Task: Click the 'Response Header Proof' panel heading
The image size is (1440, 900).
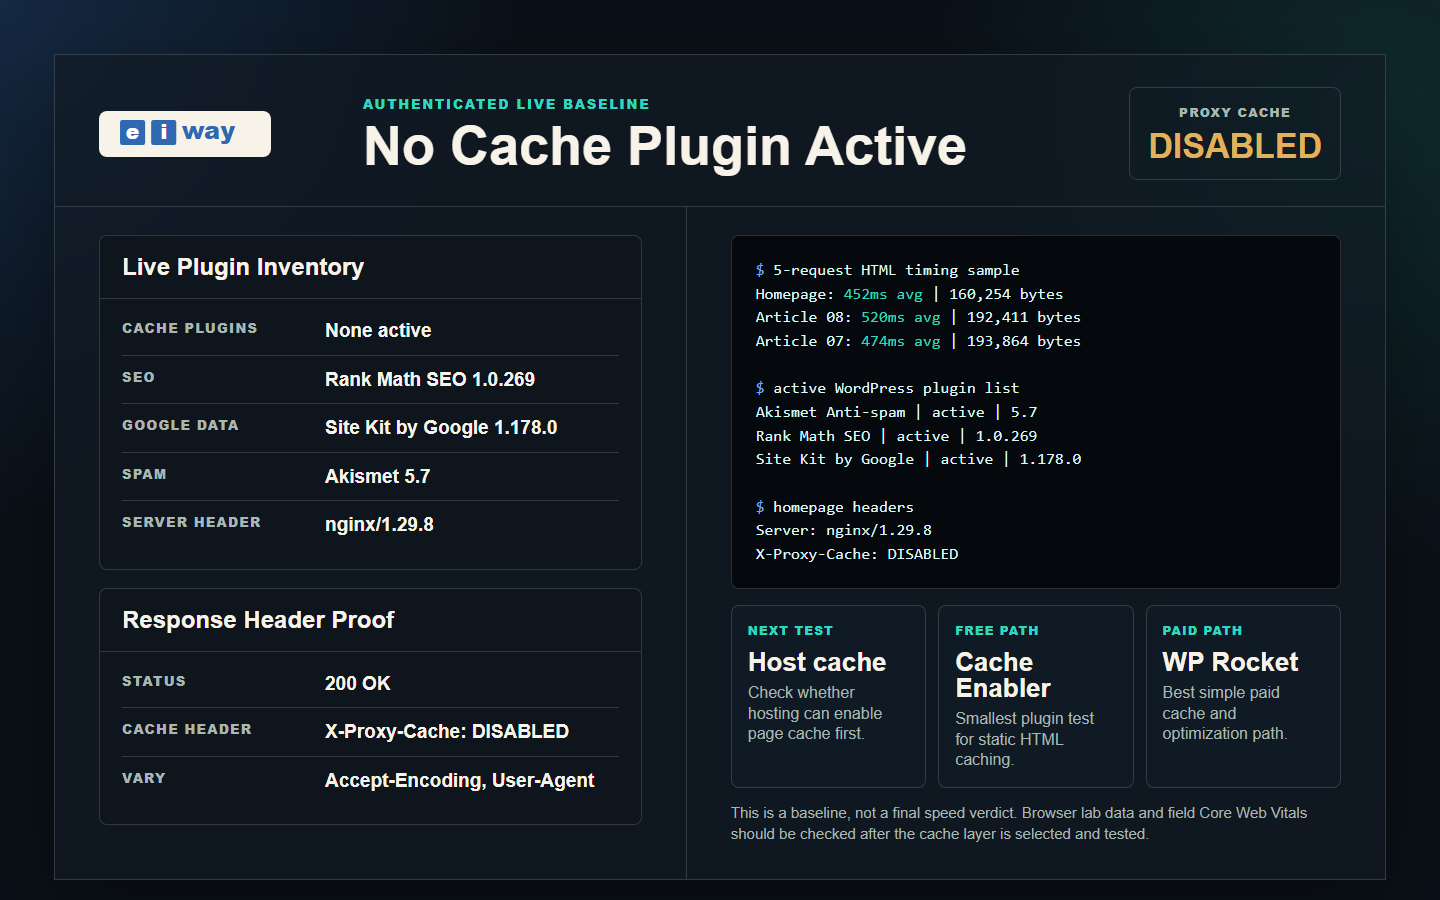Action: pos(258,620)
